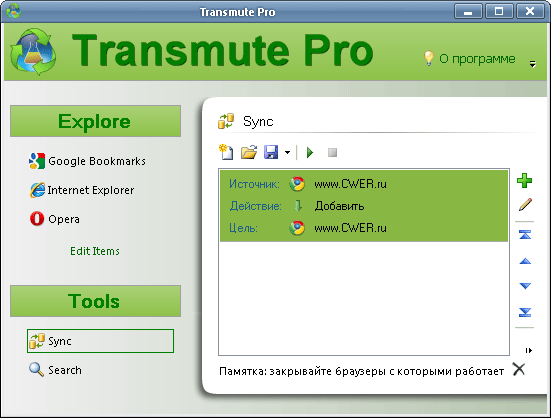Click the Chrome icon in the Цель row
The image size is (551, 418).
tap(297, 228)
